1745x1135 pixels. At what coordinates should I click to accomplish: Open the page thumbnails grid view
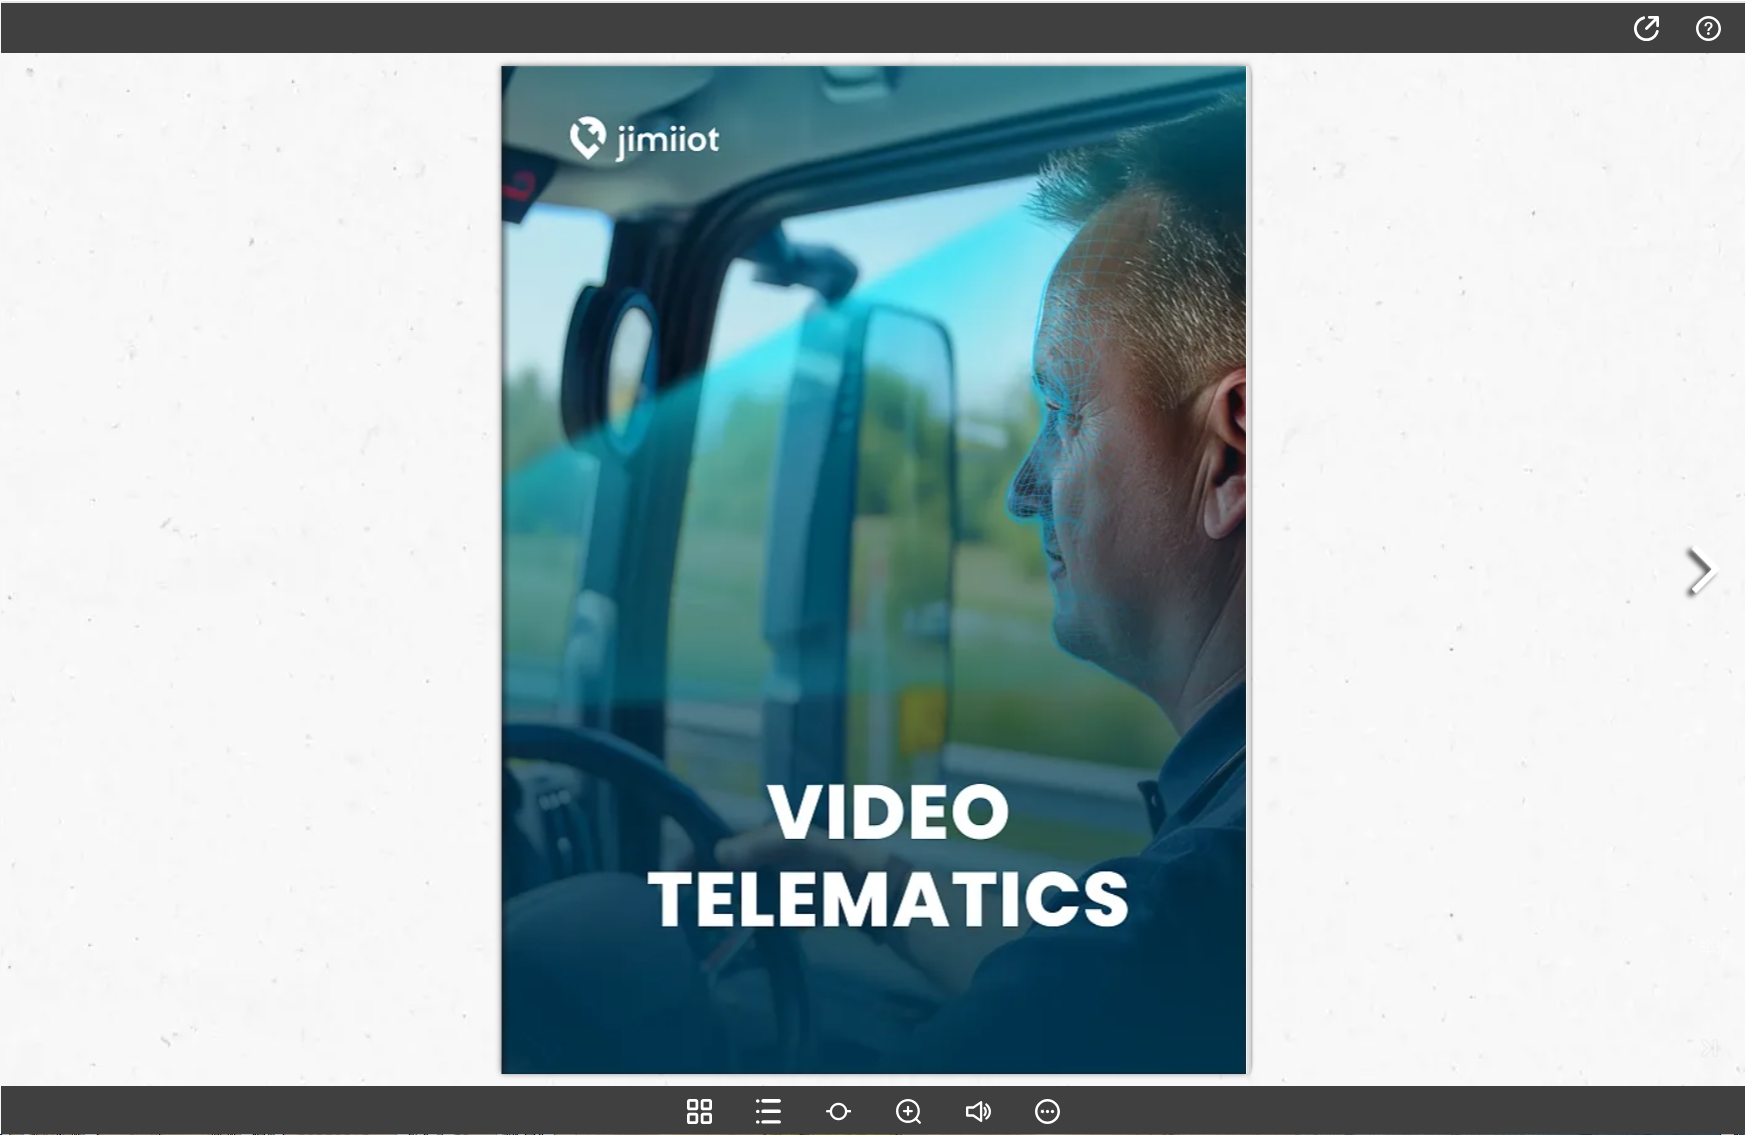pos(699,1111)
